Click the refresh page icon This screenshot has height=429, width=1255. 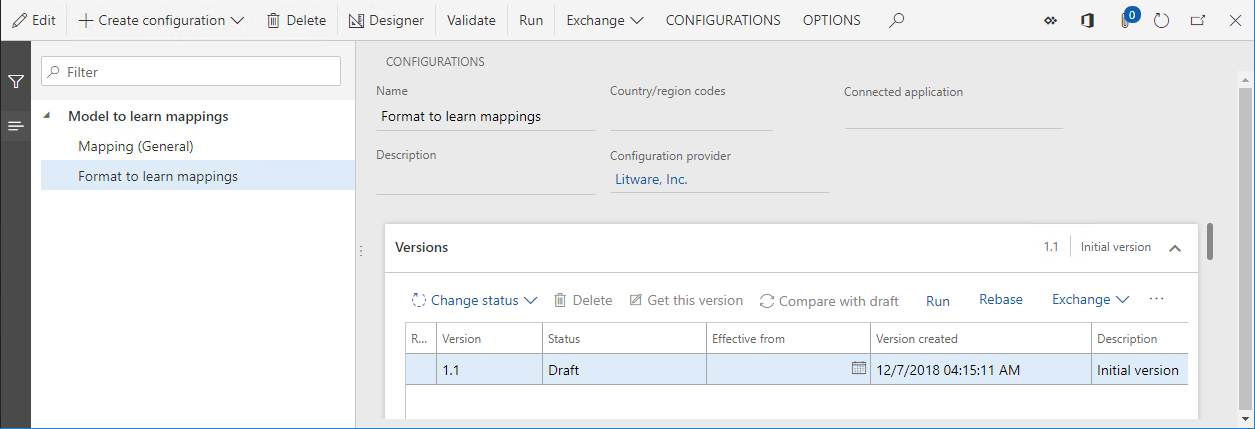click(x=1161, y=20)
